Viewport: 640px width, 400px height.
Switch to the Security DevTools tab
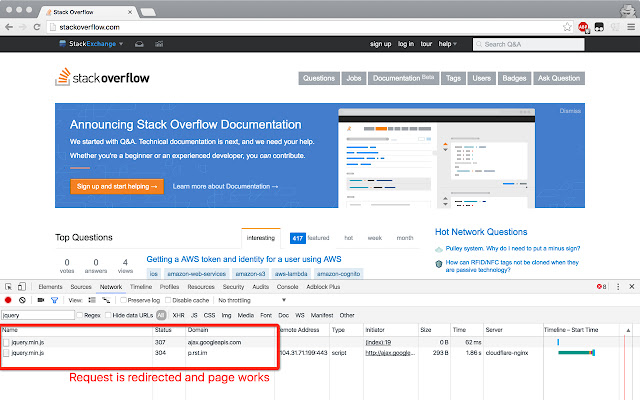pyautogui.click(x=233, y=287)
